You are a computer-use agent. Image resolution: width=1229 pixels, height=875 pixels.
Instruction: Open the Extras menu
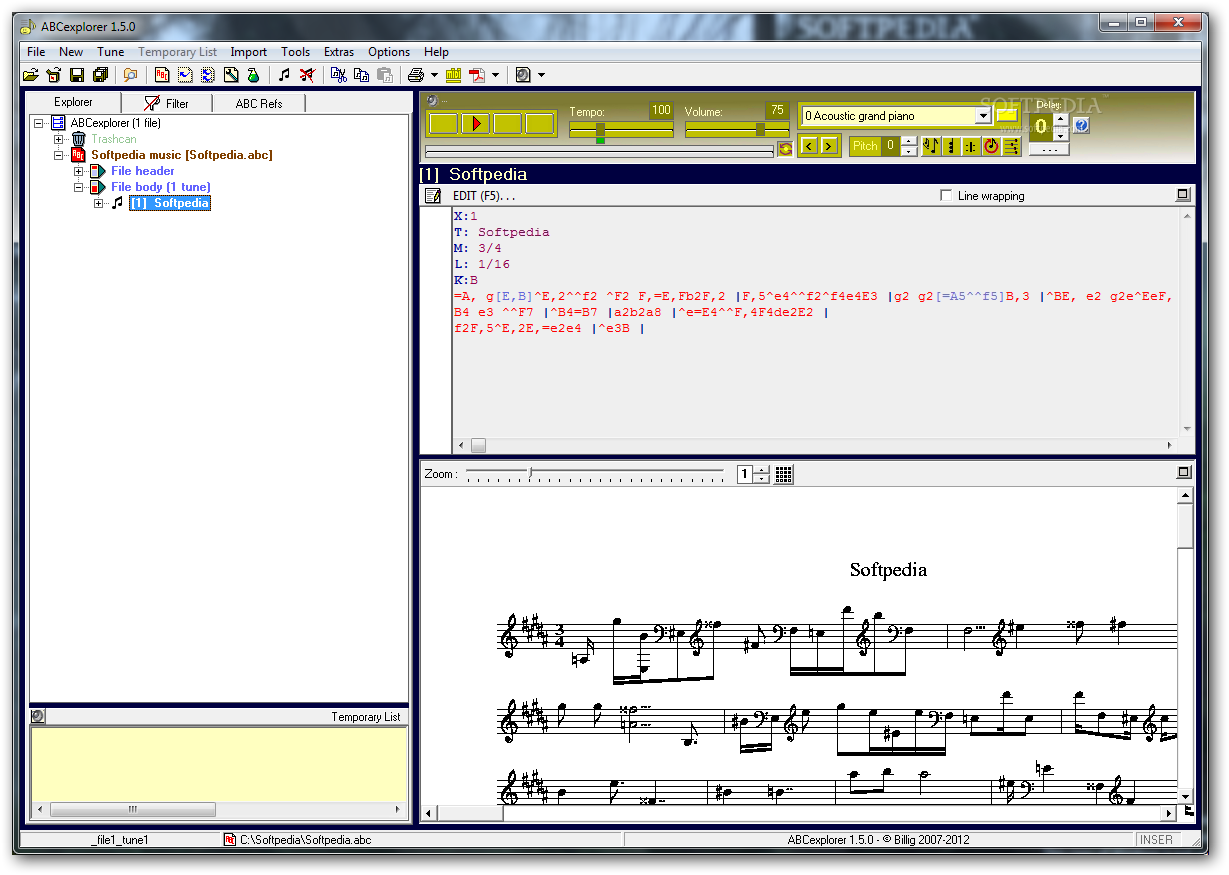click(x=339, y=52)
